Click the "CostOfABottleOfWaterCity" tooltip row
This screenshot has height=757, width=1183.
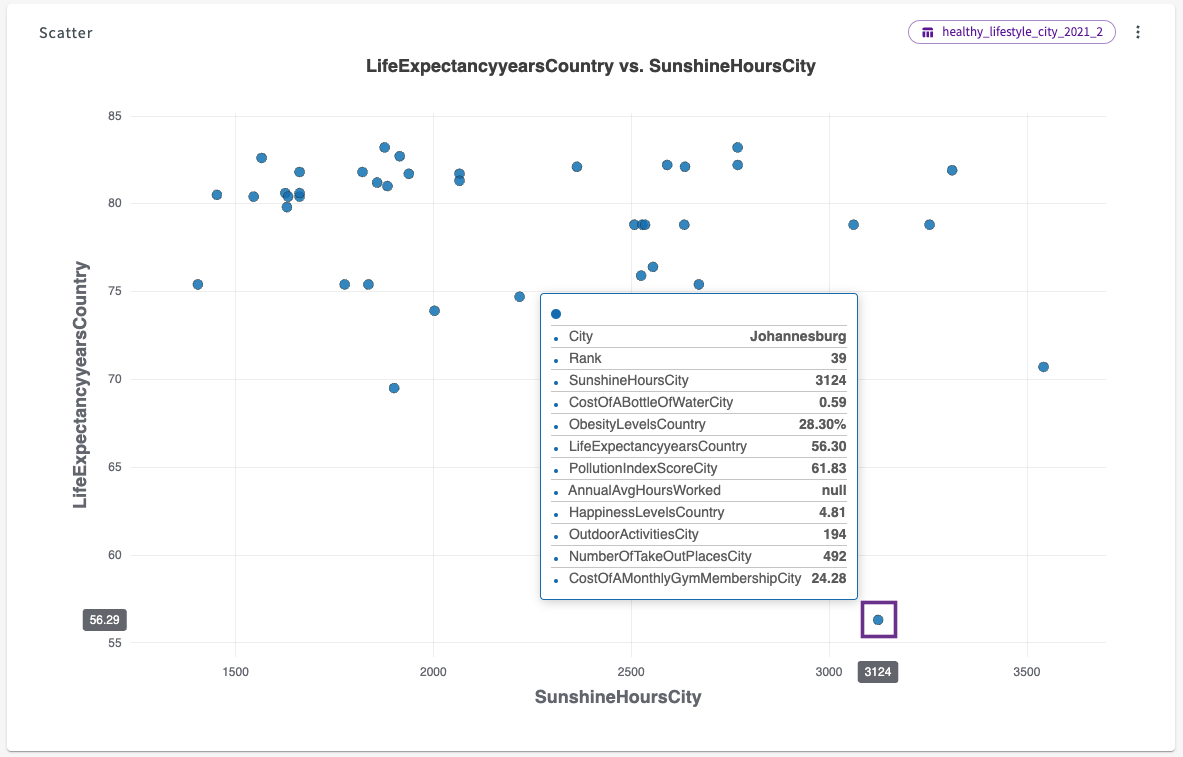pos(699,402)
